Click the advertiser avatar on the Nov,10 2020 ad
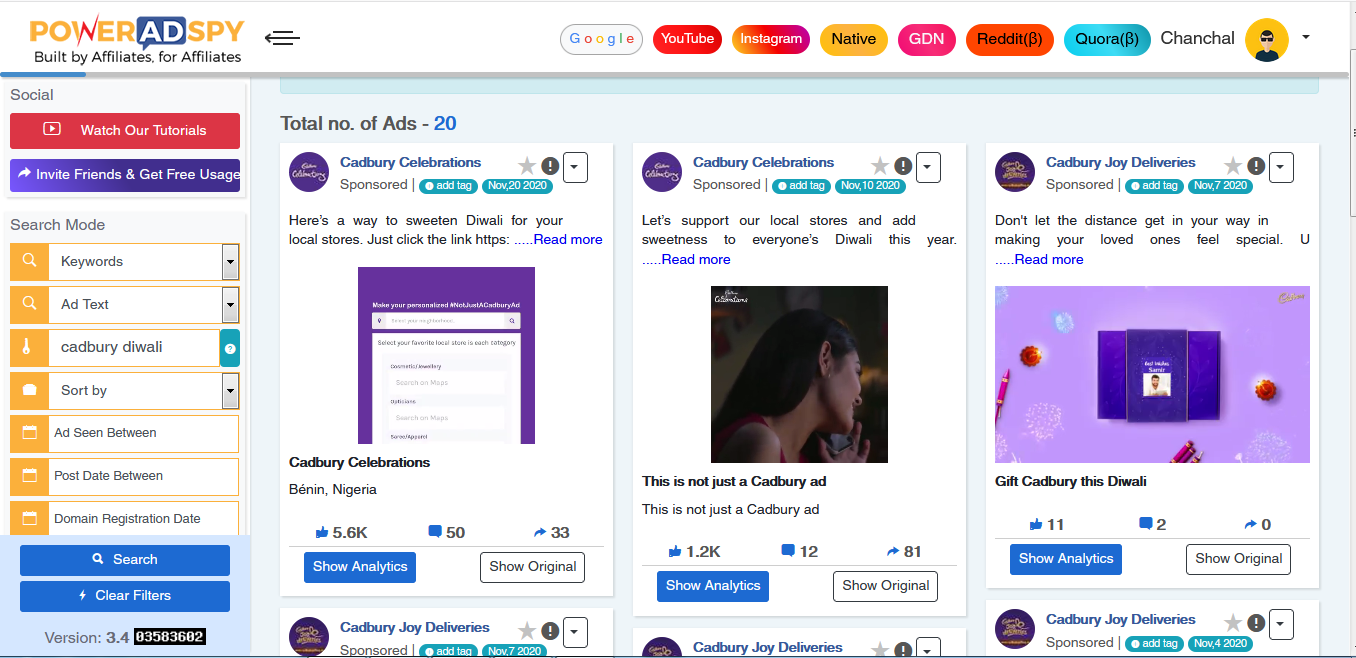Screen dimensions: 1356x658 pos(662,172)
